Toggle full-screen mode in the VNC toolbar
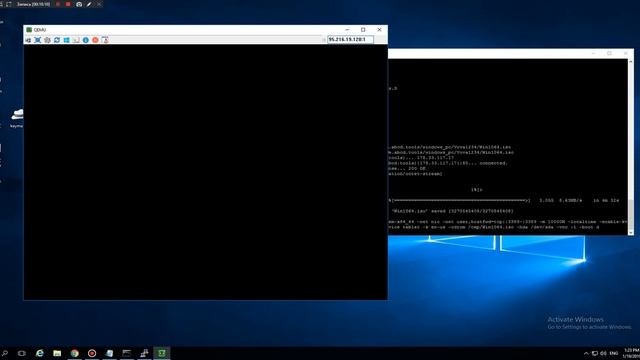This screenshot has width=640, height=360. pyautogui.click(x=38, y=40)
